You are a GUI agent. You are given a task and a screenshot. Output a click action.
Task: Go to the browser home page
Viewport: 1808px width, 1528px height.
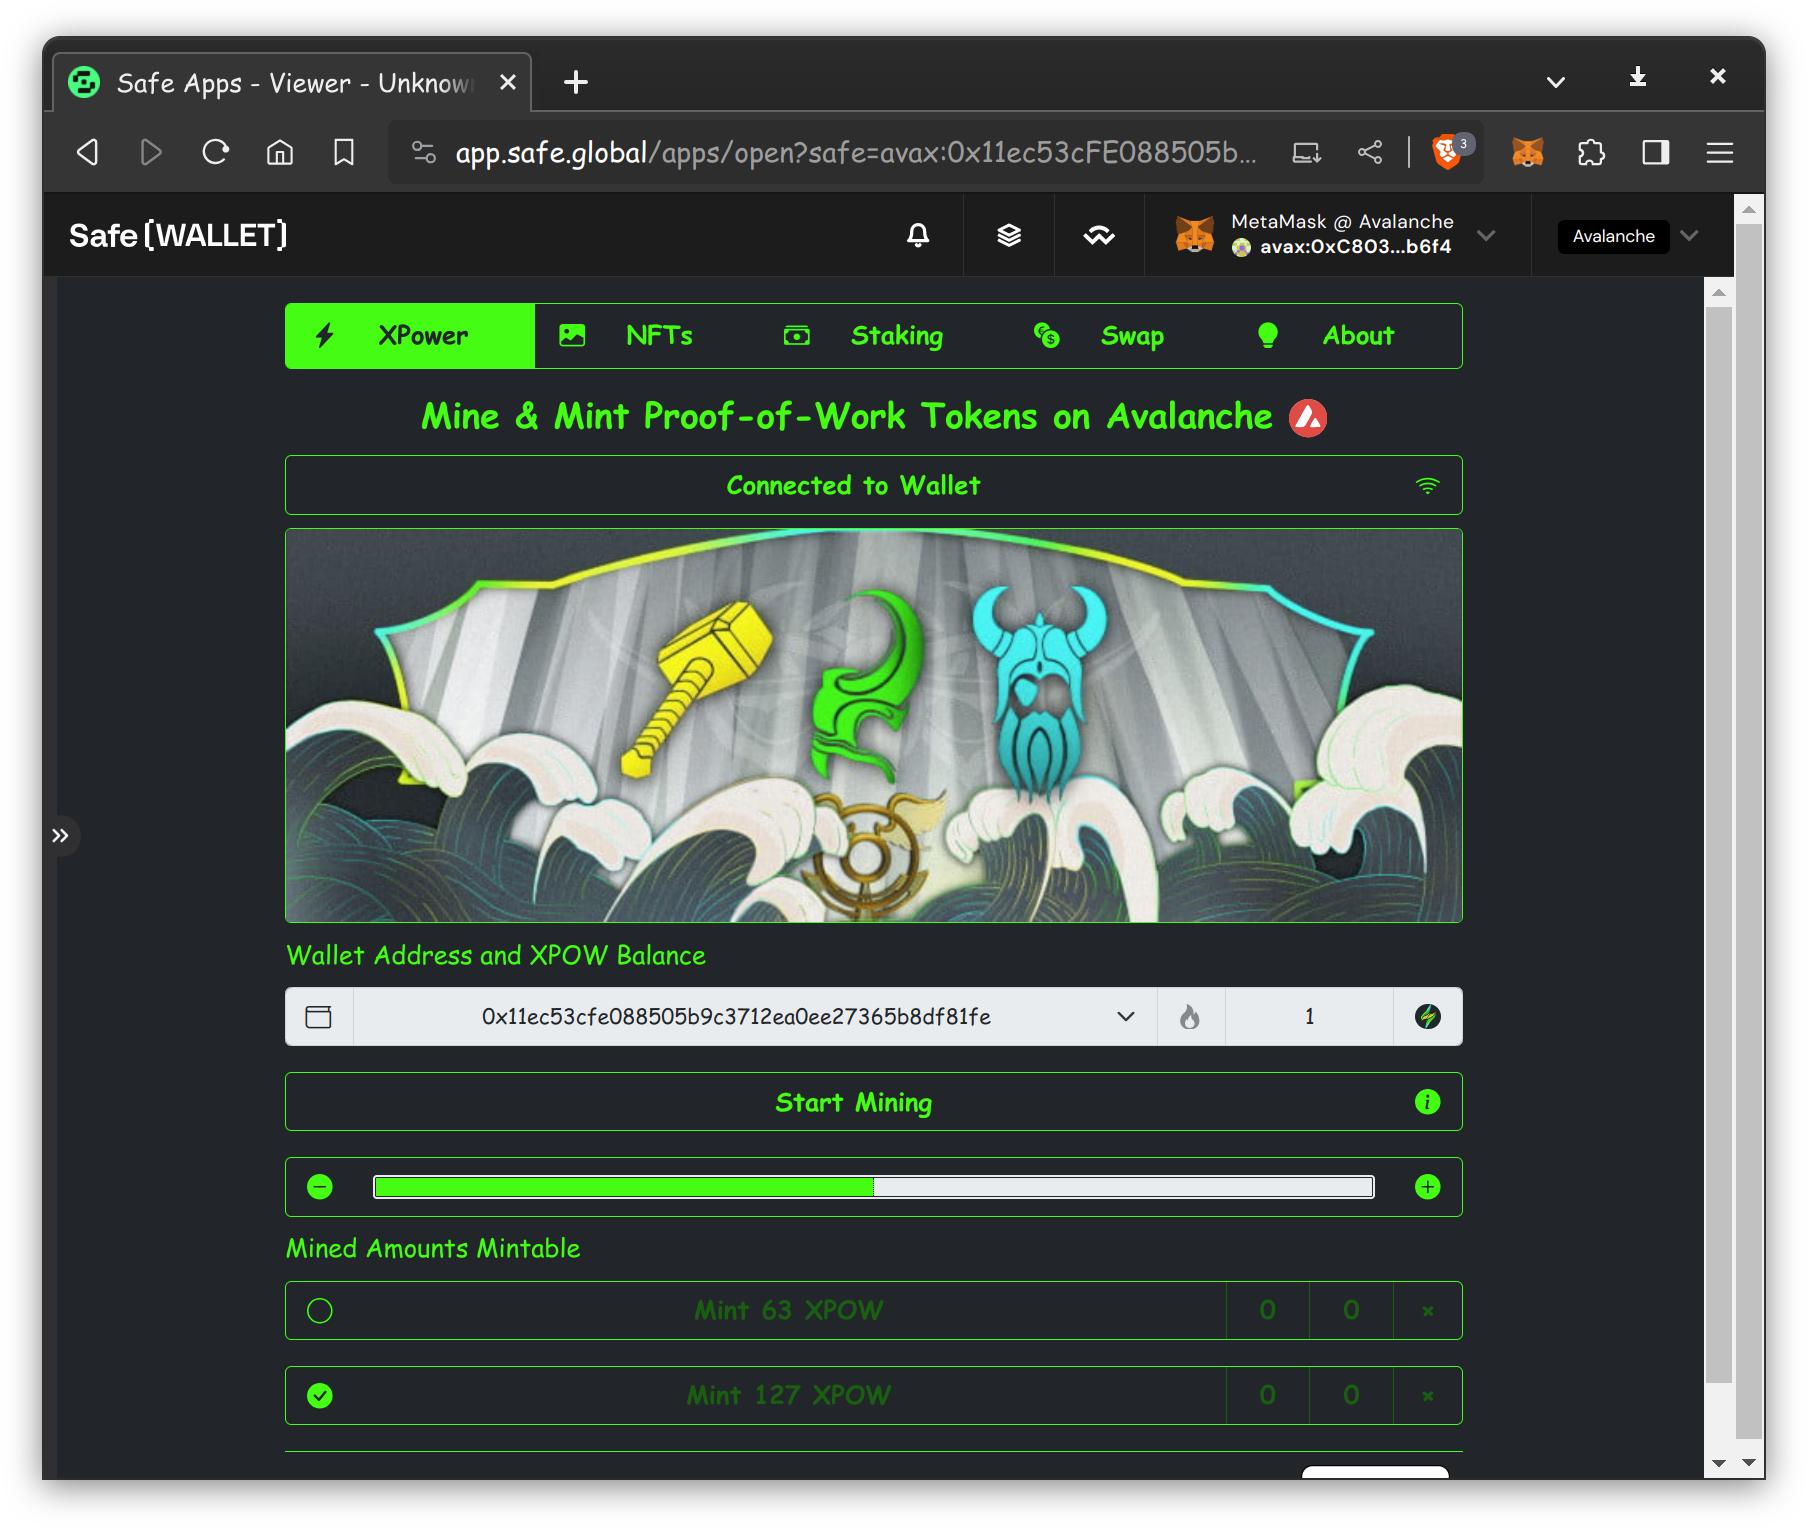click(280, 152)
